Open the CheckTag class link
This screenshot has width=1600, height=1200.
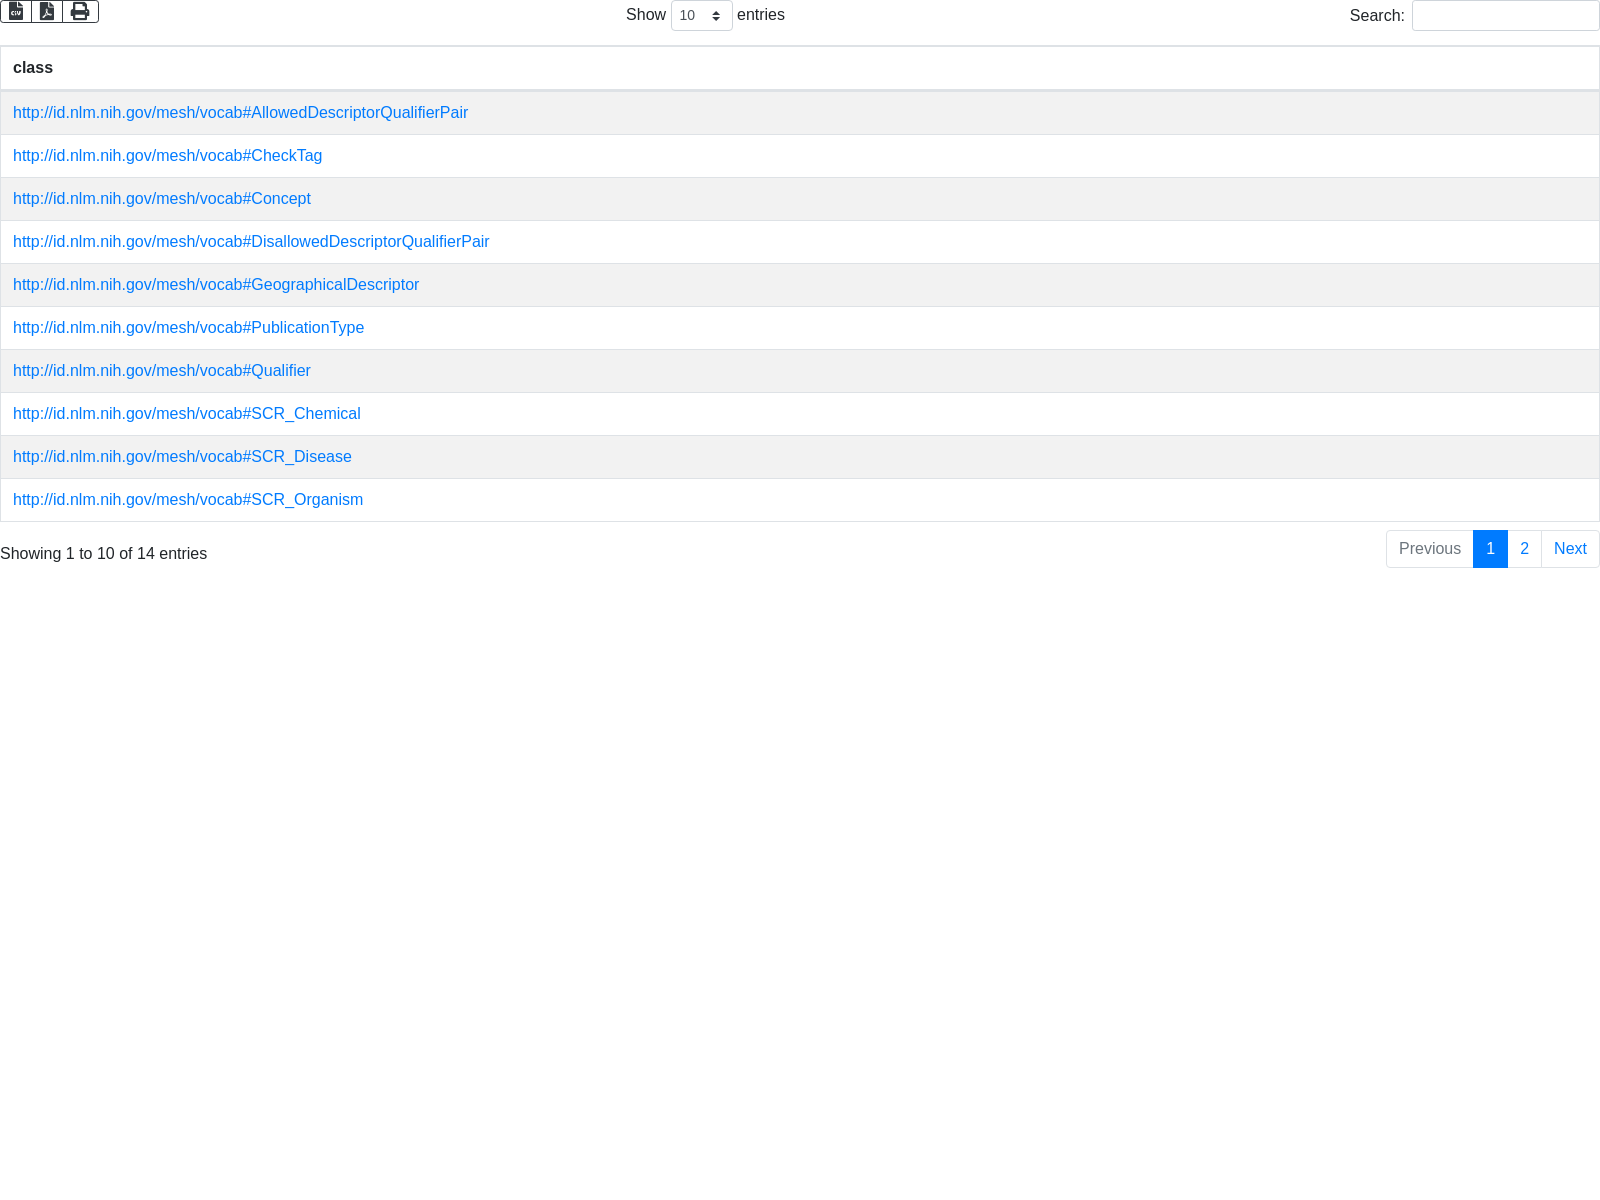(x=167, y=156)
